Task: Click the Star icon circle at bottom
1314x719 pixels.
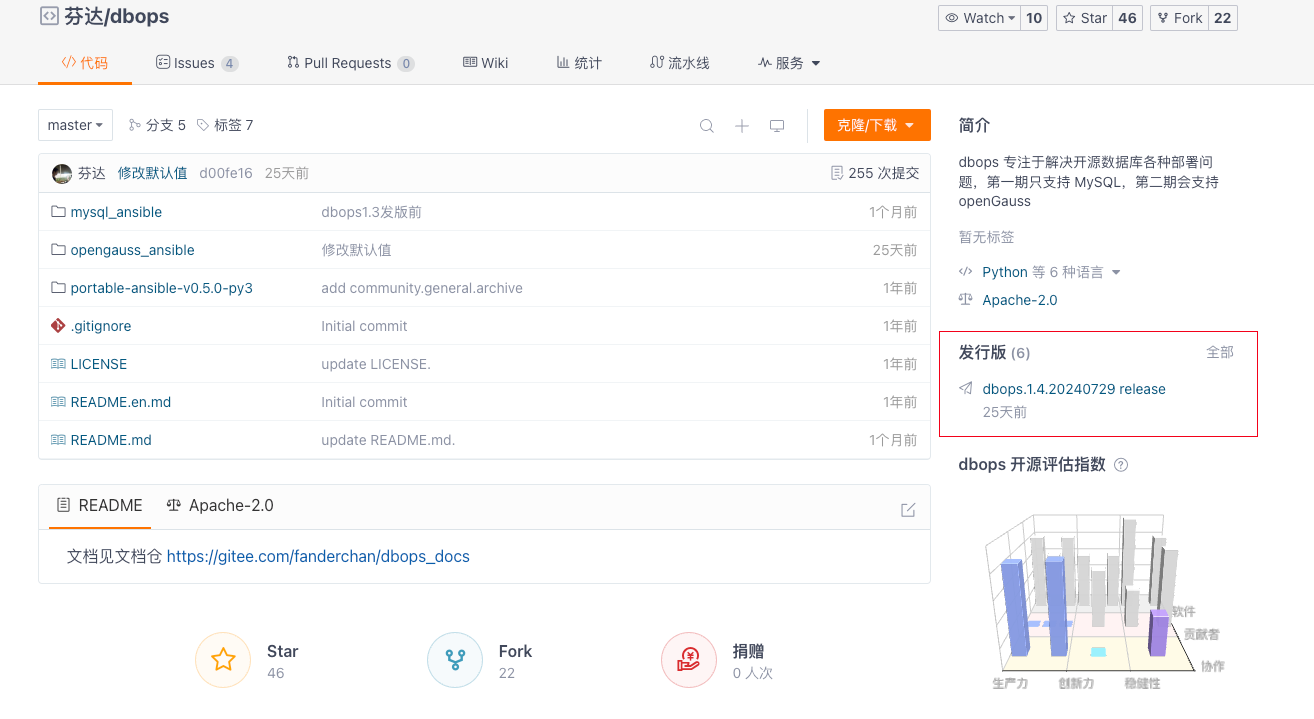Action: [x=223, y=660]
